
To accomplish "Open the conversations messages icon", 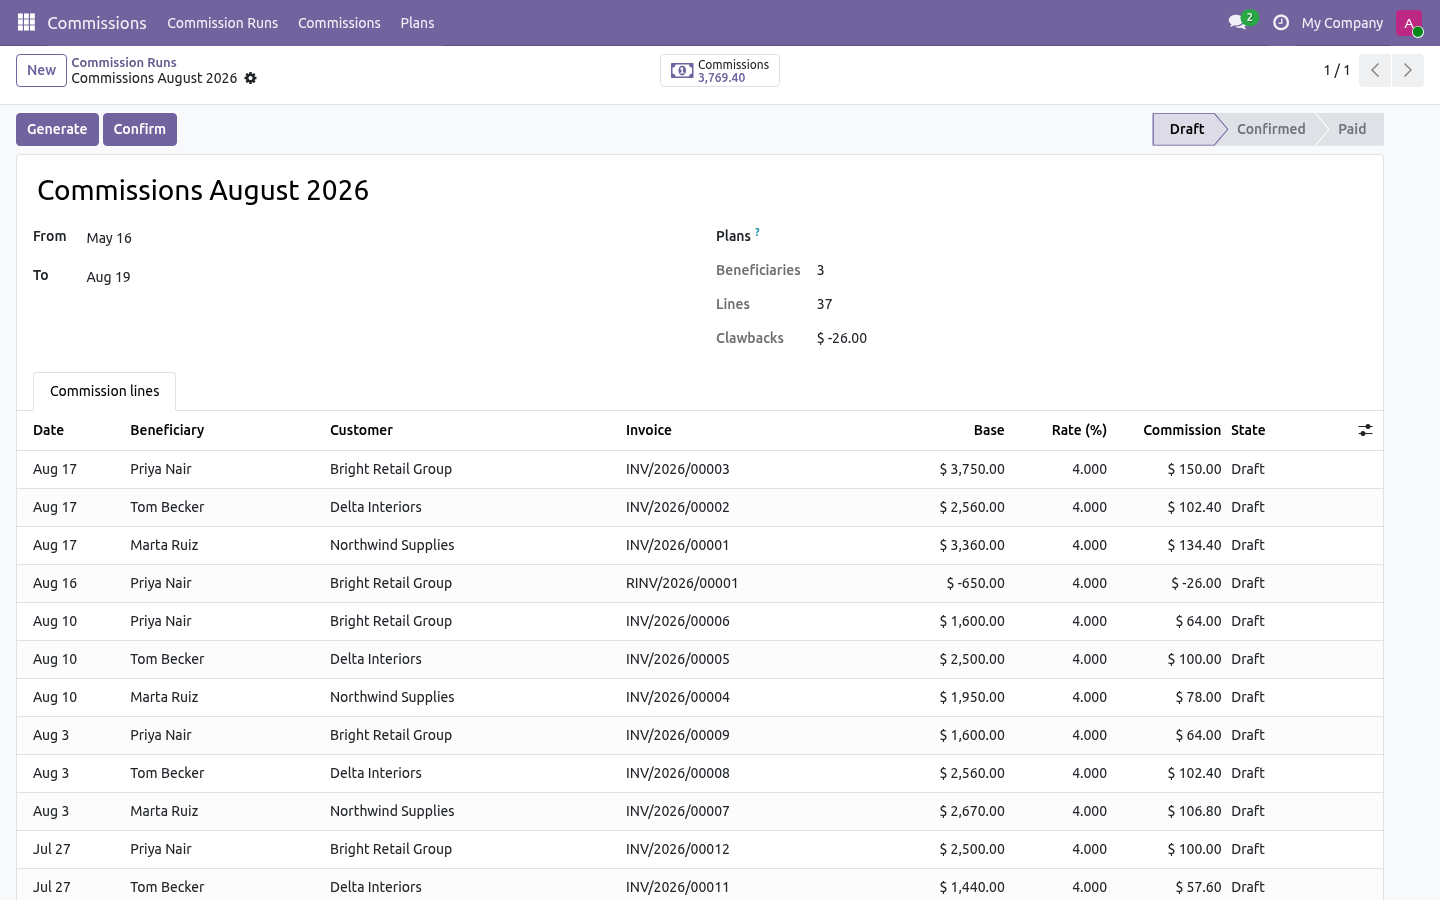I will (x=1237, y=22).
